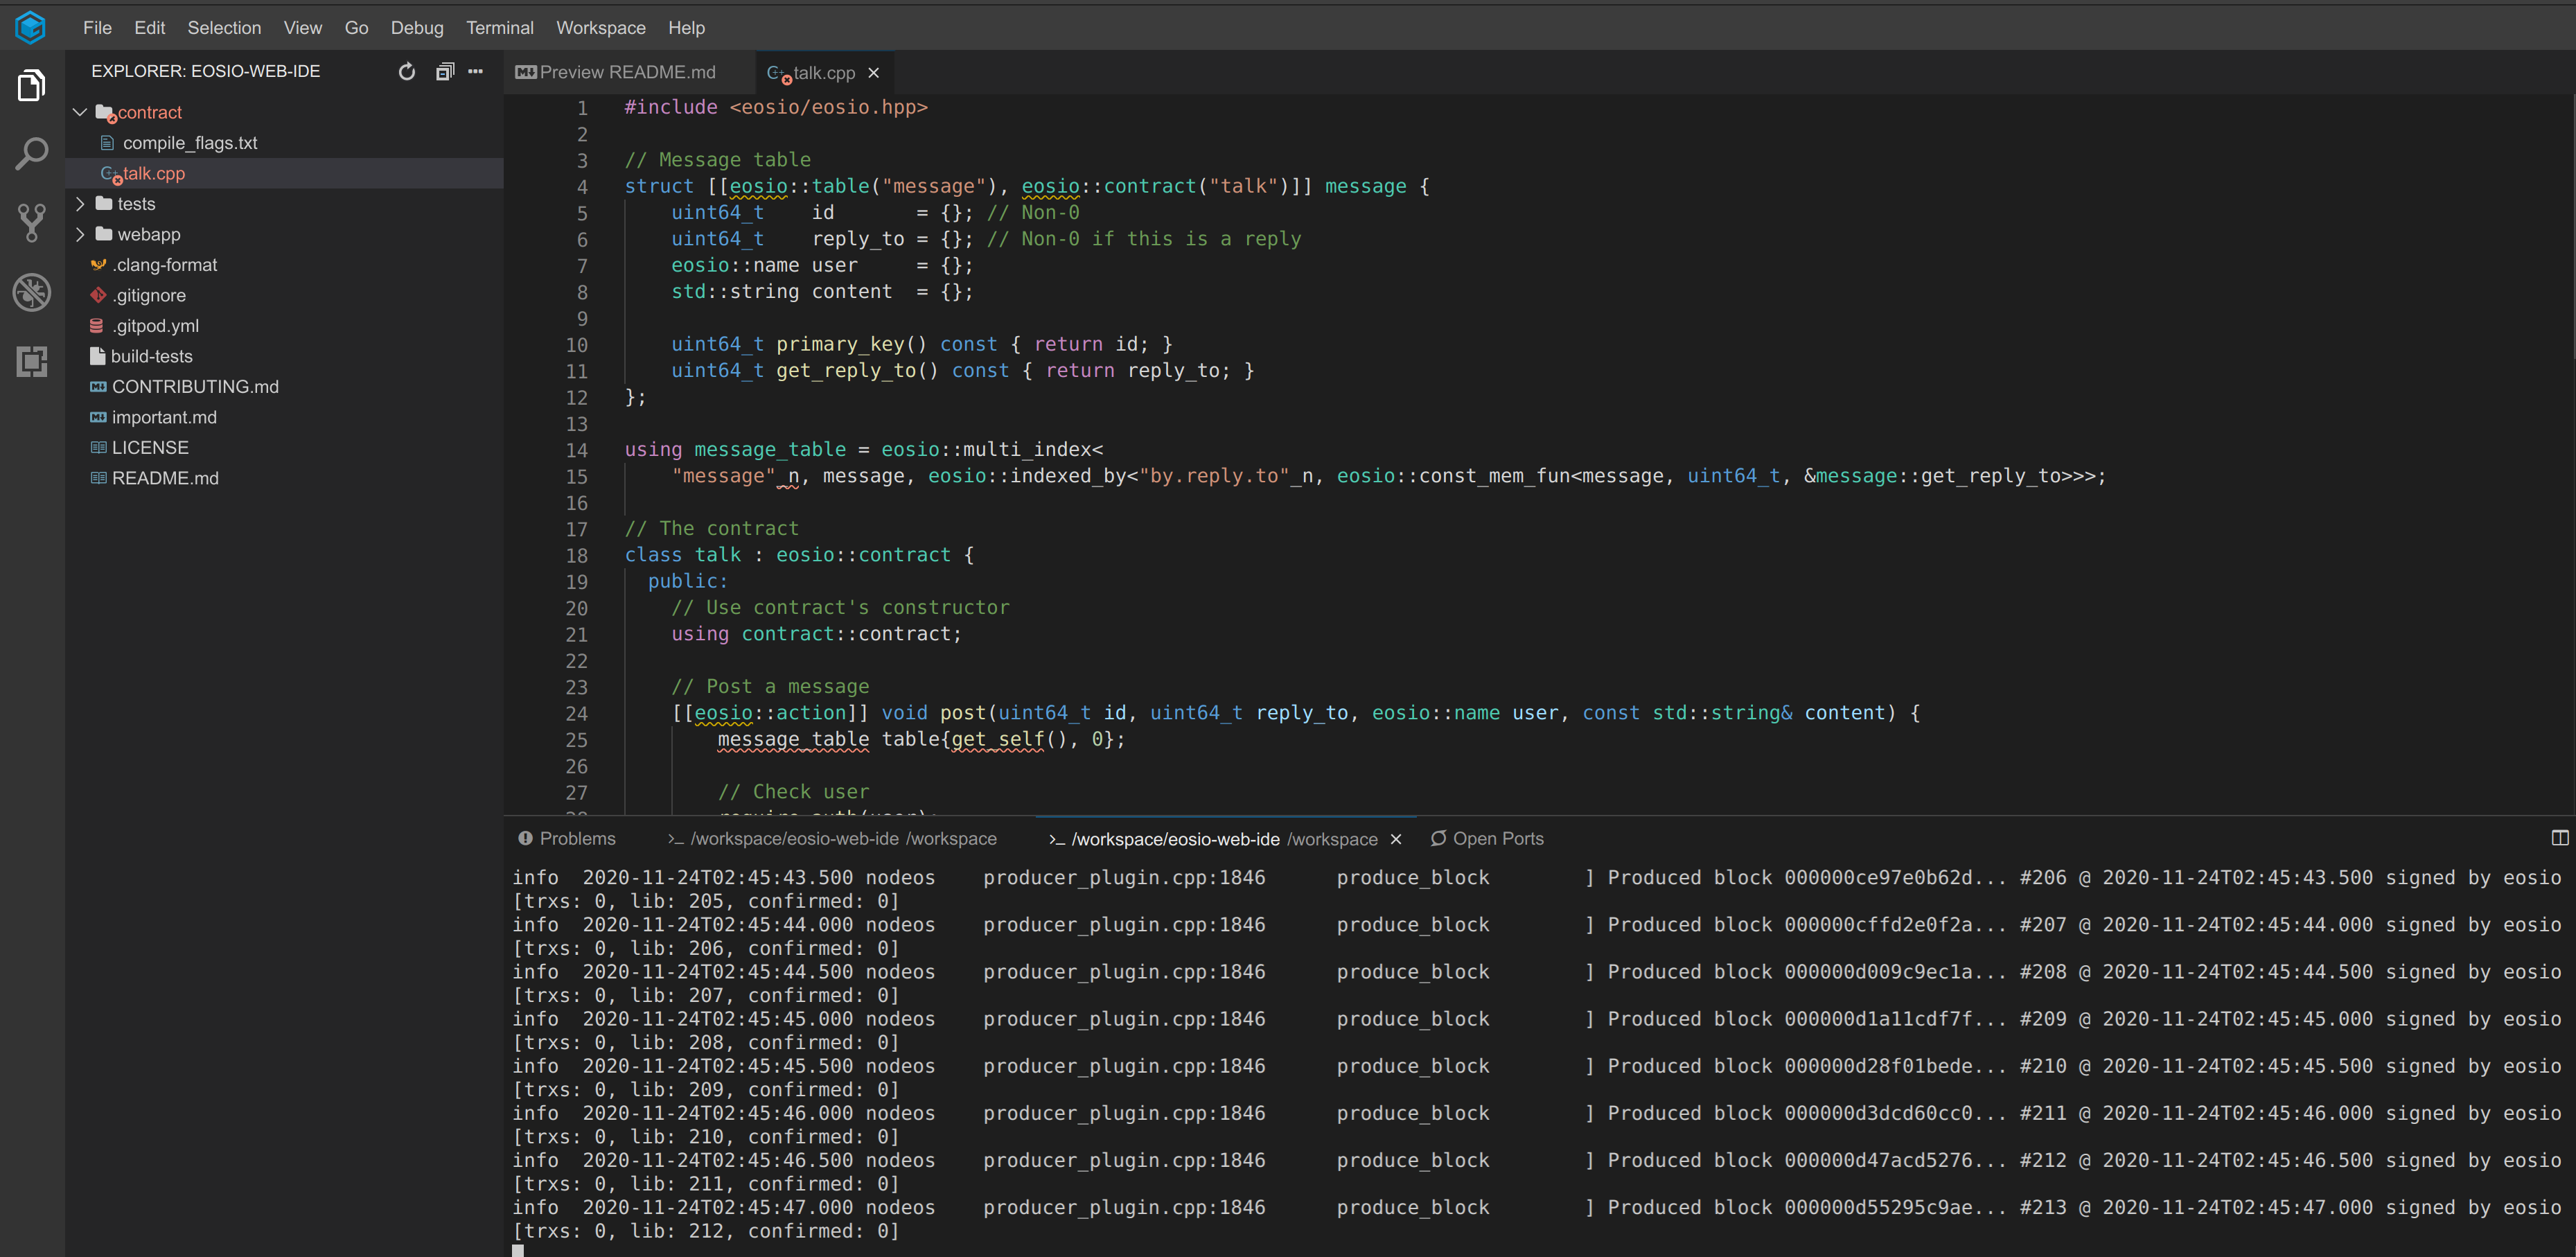Click 'class talk' on line 18
Image resolution: width=2576 pixels, height=1257 pixels.
coord(683,555)
